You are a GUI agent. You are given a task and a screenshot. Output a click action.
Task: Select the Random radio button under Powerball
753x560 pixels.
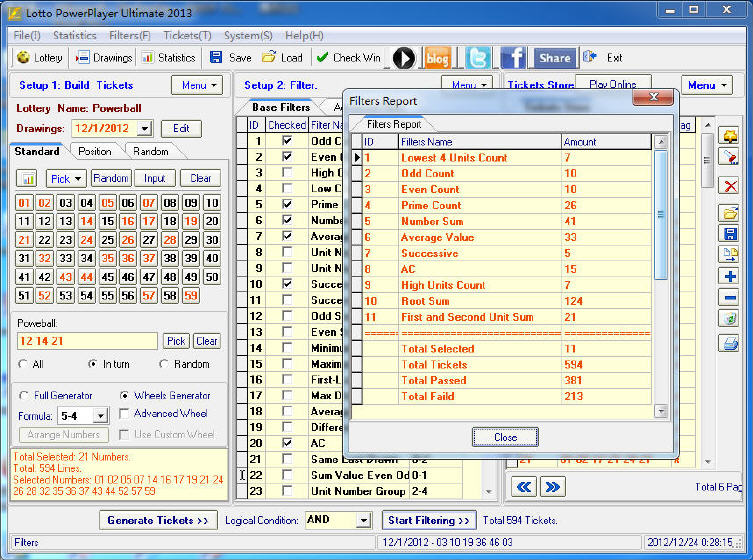164,364
